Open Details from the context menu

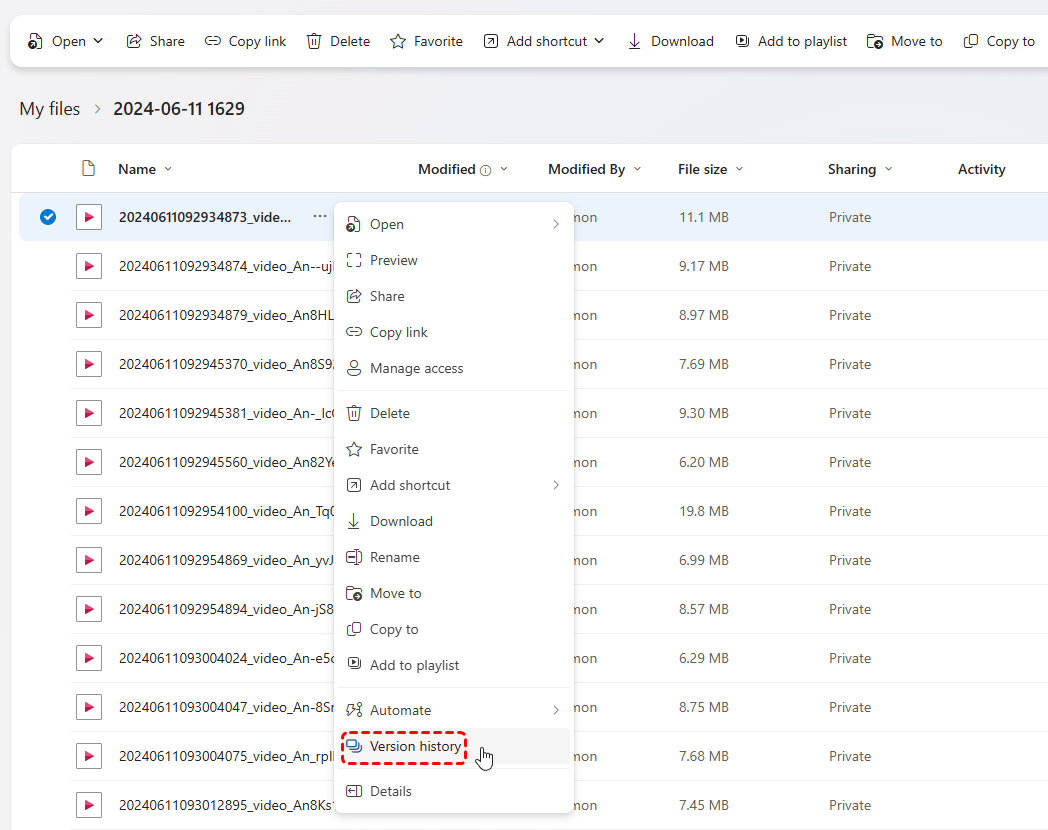point(390,791)
